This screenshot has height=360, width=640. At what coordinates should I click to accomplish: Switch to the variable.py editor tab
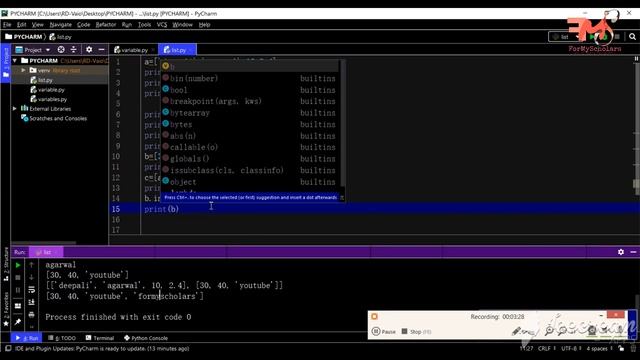point(134,50)
